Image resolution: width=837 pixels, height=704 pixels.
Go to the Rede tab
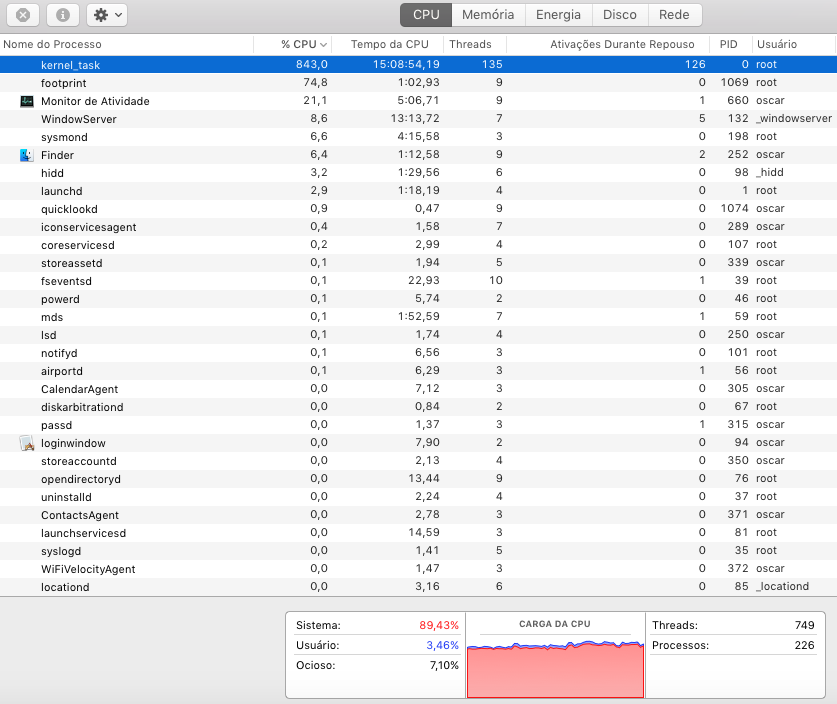tap(674, 15)
